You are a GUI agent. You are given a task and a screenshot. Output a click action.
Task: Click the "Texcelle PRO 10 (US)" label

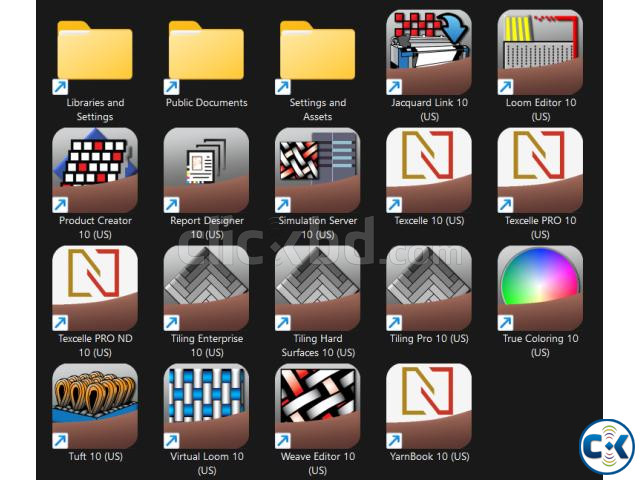pyautogui.click(x=540, y=227)
